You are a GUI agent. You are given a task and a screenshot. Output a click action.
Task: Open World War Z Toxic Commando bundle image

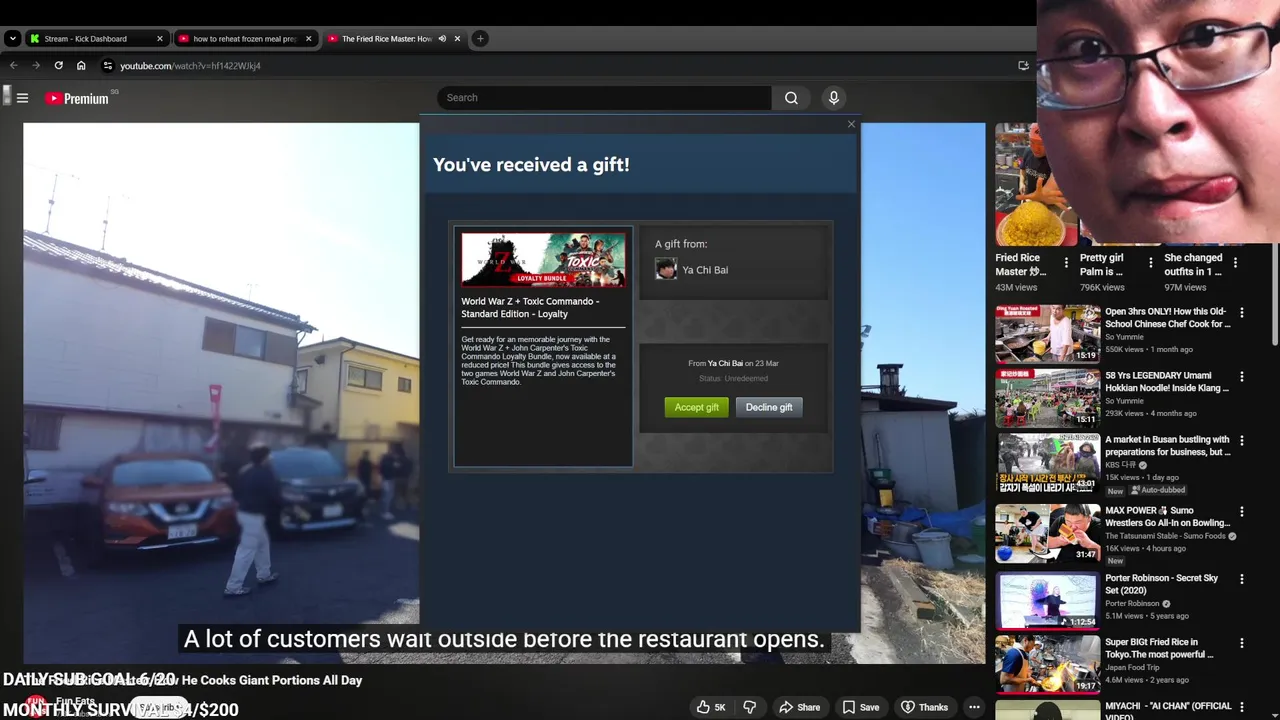[543, 260]
